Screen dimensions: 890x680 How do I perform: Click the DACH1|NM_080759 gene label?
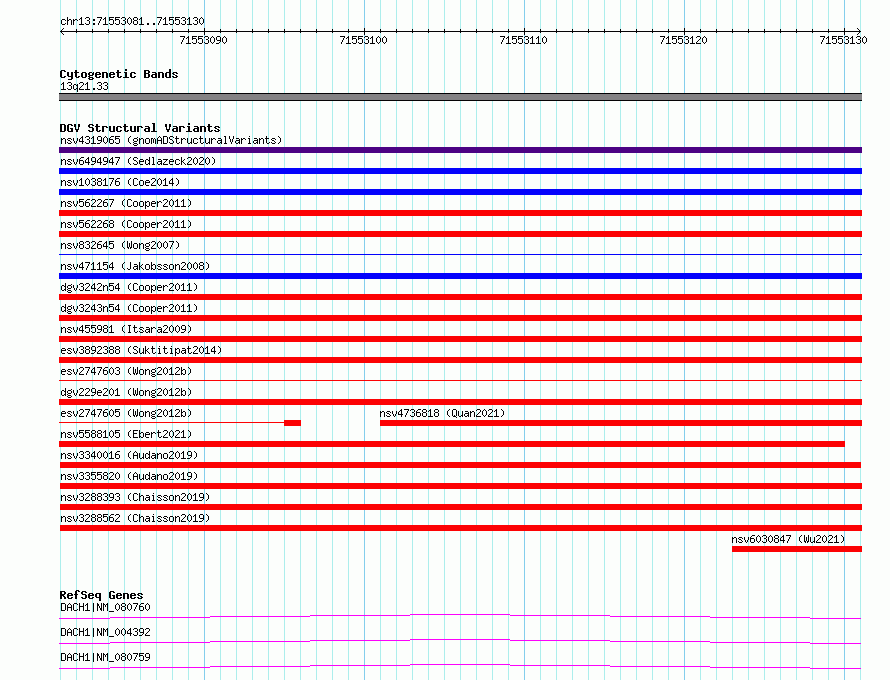pyautogui.click(x=105, y=657)
